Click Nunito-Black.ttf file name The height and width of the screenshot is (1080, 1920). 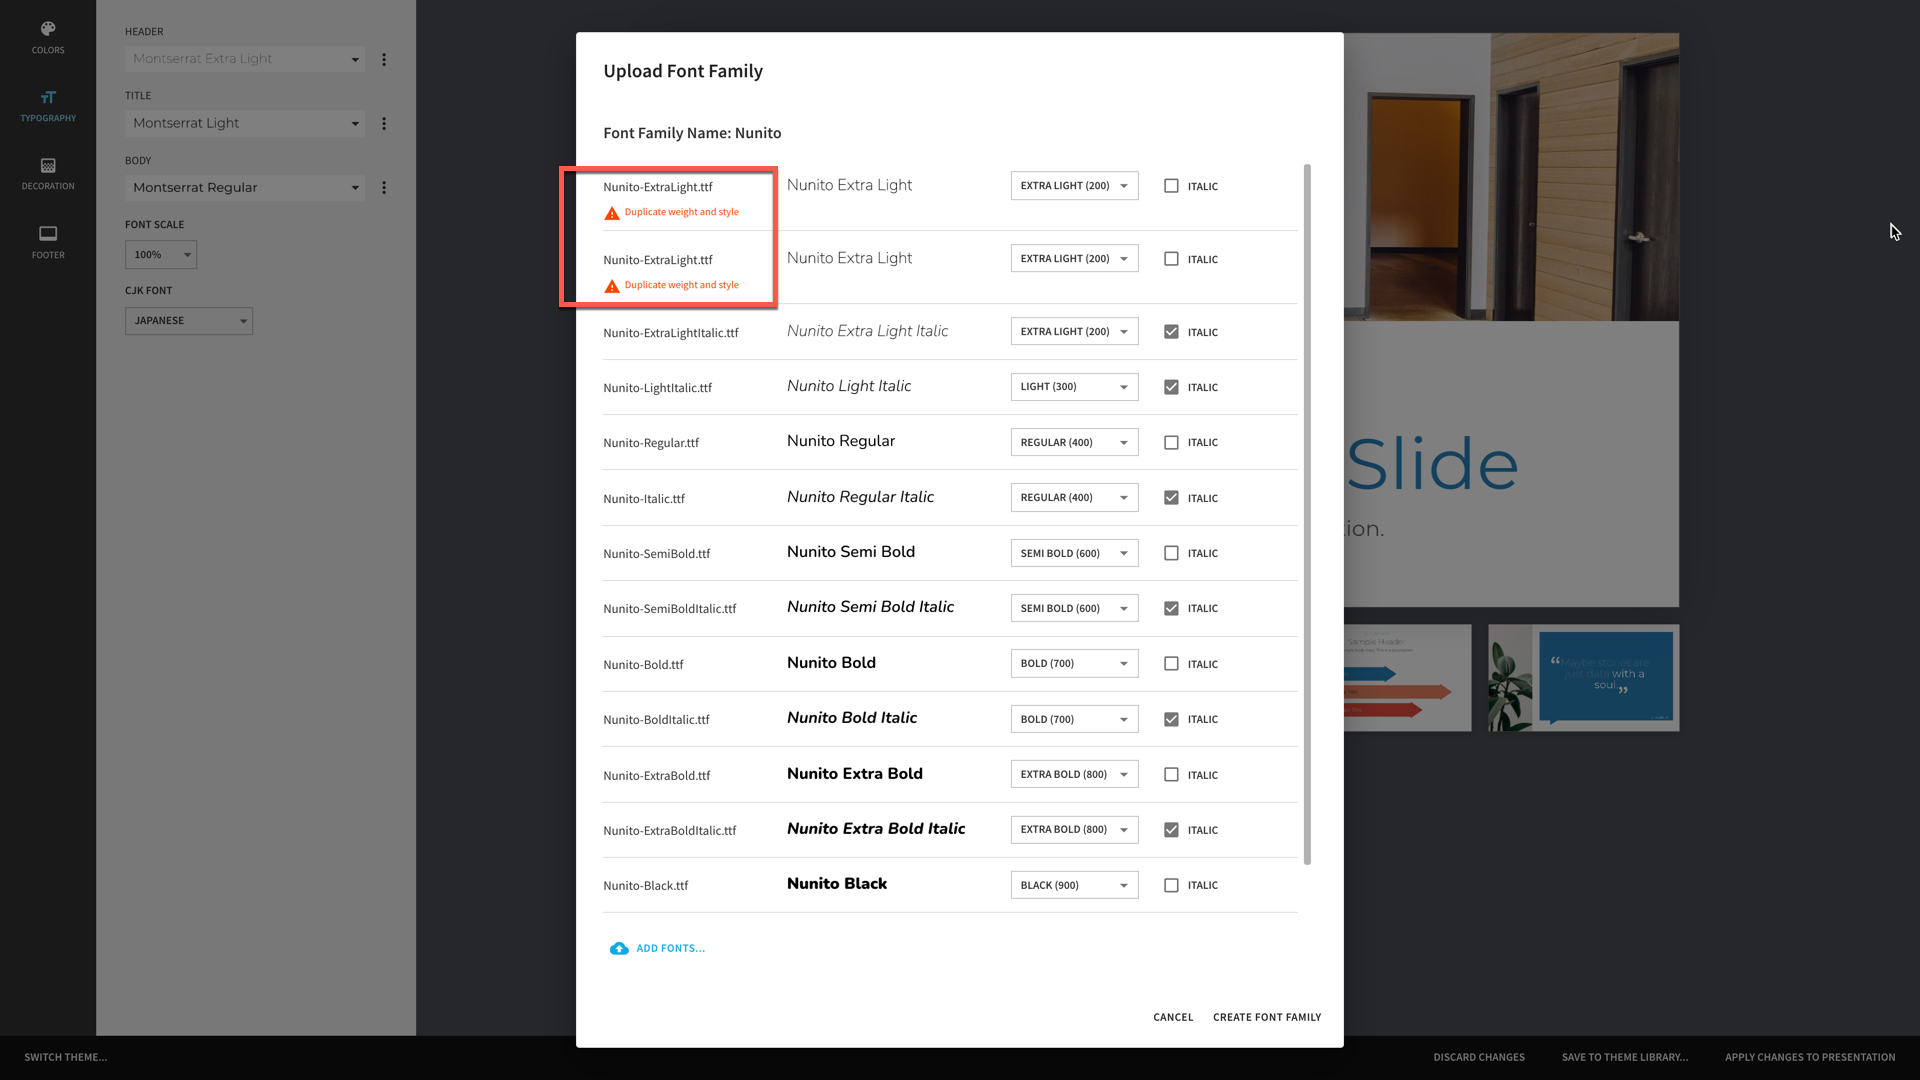coord(646,886)
